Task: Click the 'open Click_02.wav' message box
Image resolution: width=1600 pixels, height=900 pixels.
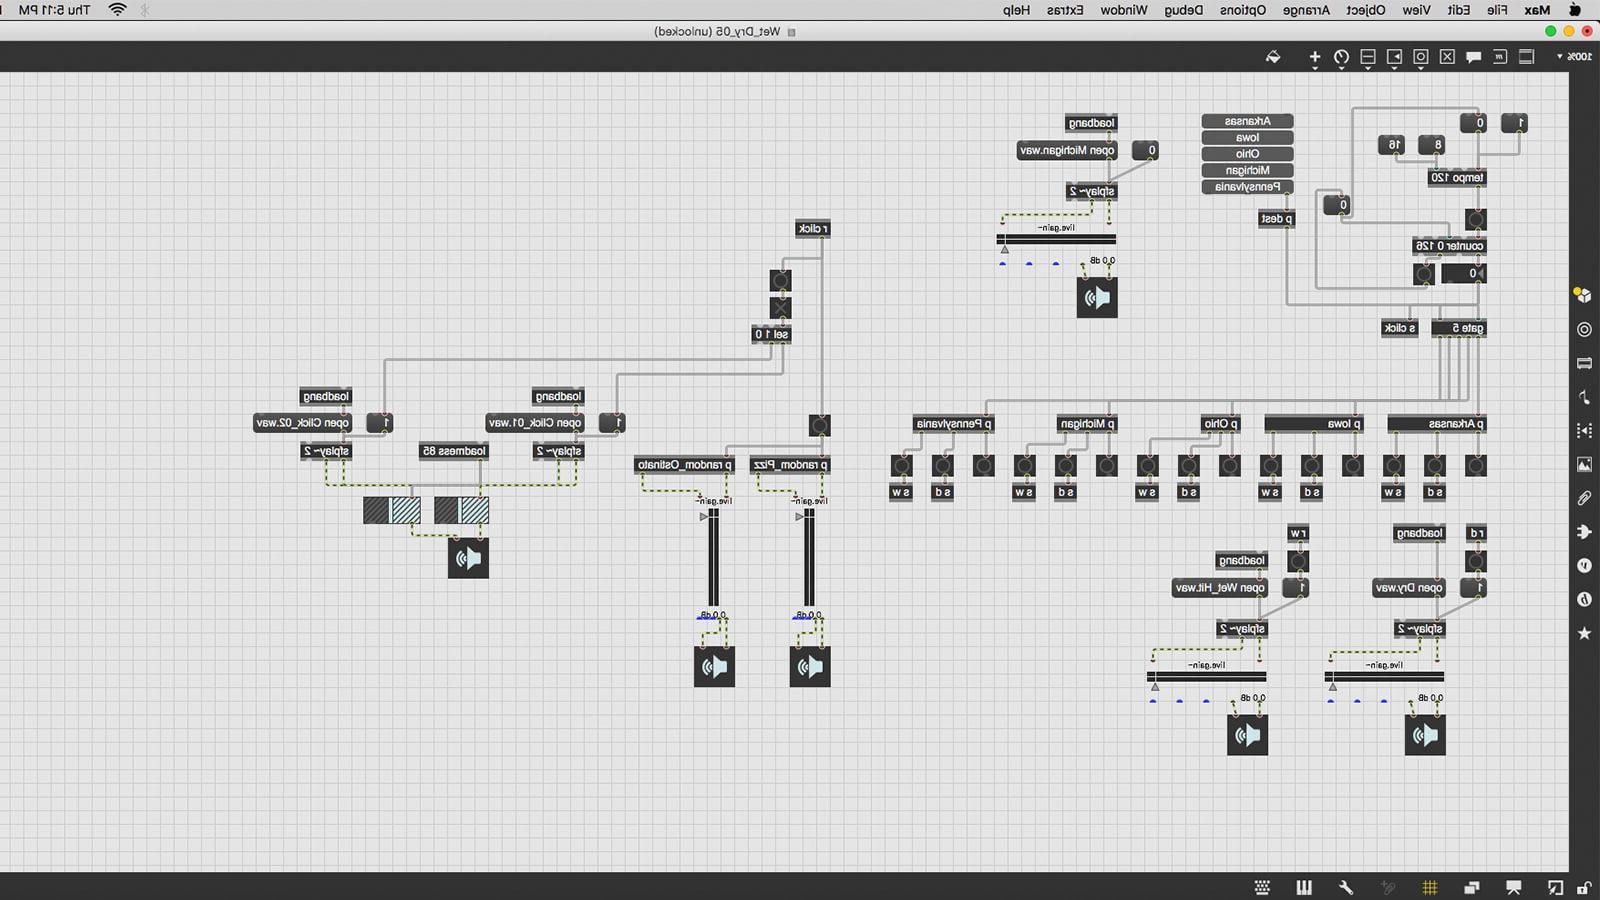Action: (x=303, y=423)
